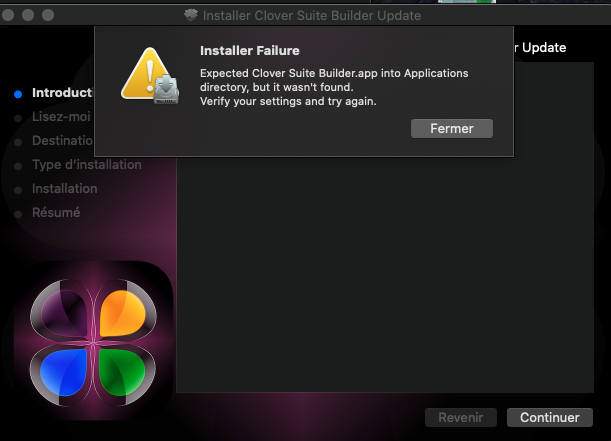Click the 'Verify your settings and try again' text
Image resolution: width=611 pixels, height=441 pixels.
[288, 101]
